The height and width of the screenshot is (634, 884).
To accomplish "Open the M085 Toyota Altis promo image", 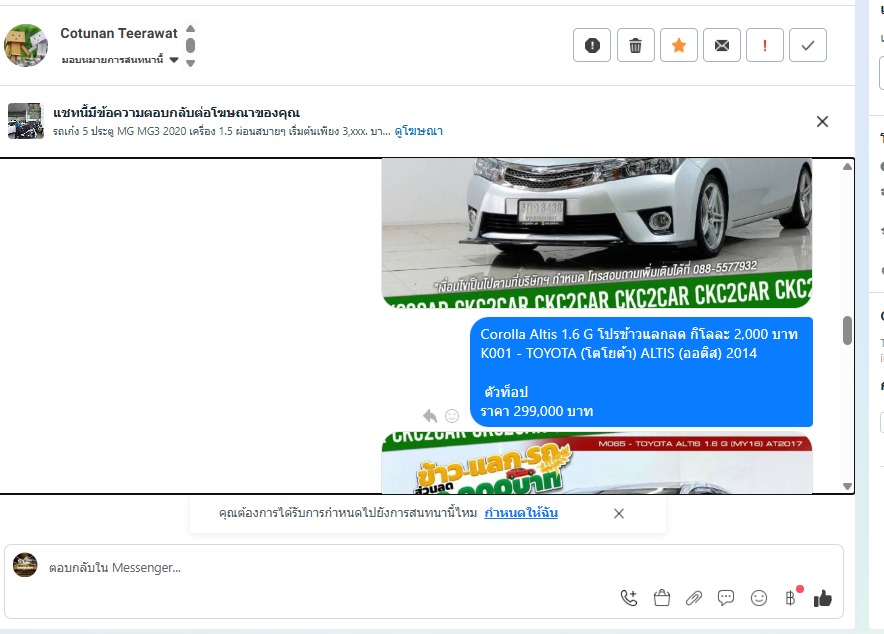I will click(597, 463).
